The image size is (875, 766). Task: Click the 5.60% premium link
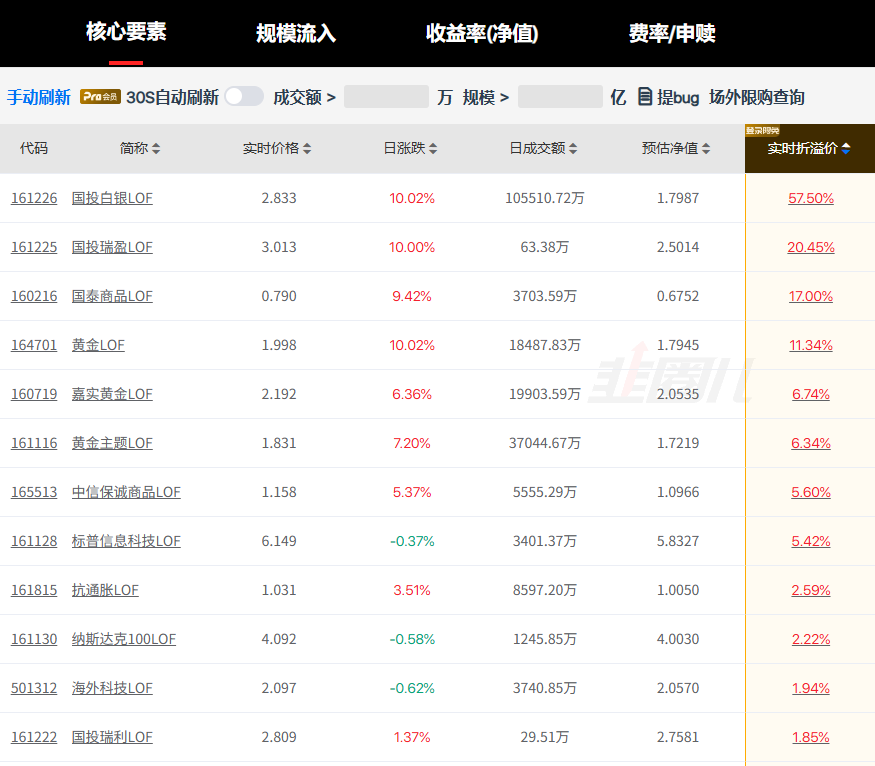(811, 493)
